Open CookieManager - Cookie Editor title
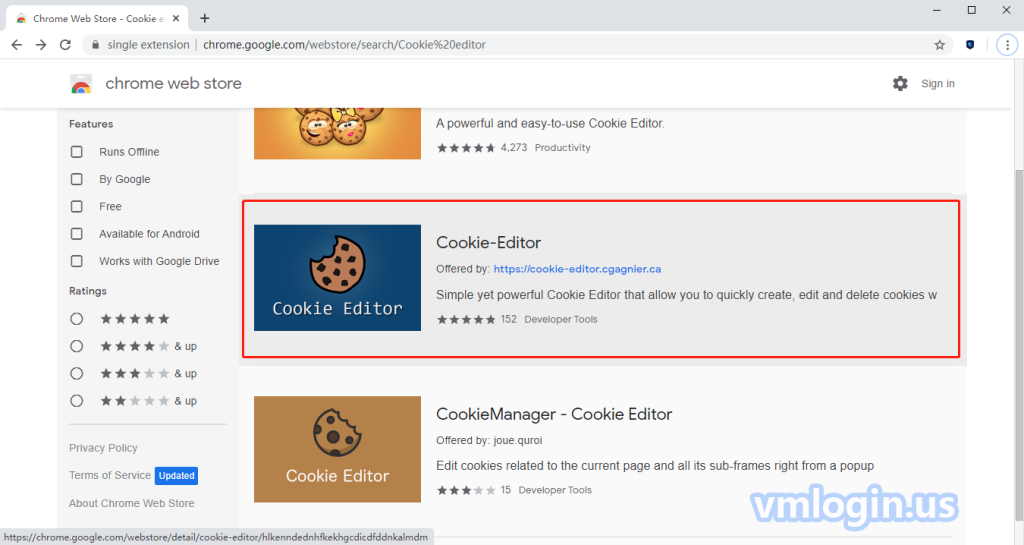The width and height of the screenshot is (1024, 545). tap(554, 414)
